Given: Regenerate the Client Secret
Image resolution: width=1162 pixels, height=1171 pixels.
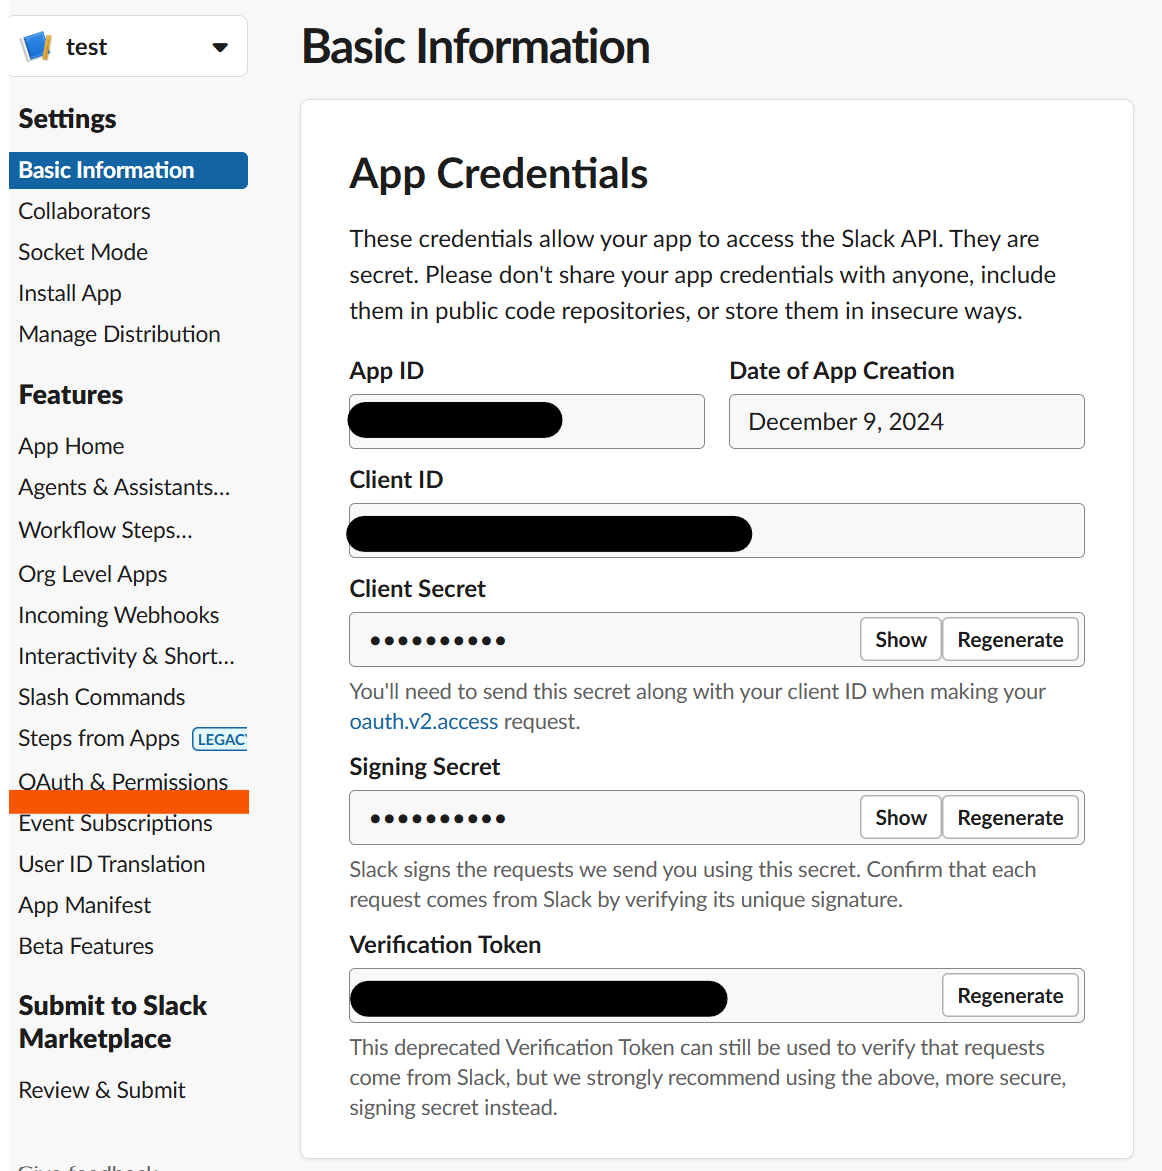Looking at the screenshot, I should click(x=1010, y=639).
